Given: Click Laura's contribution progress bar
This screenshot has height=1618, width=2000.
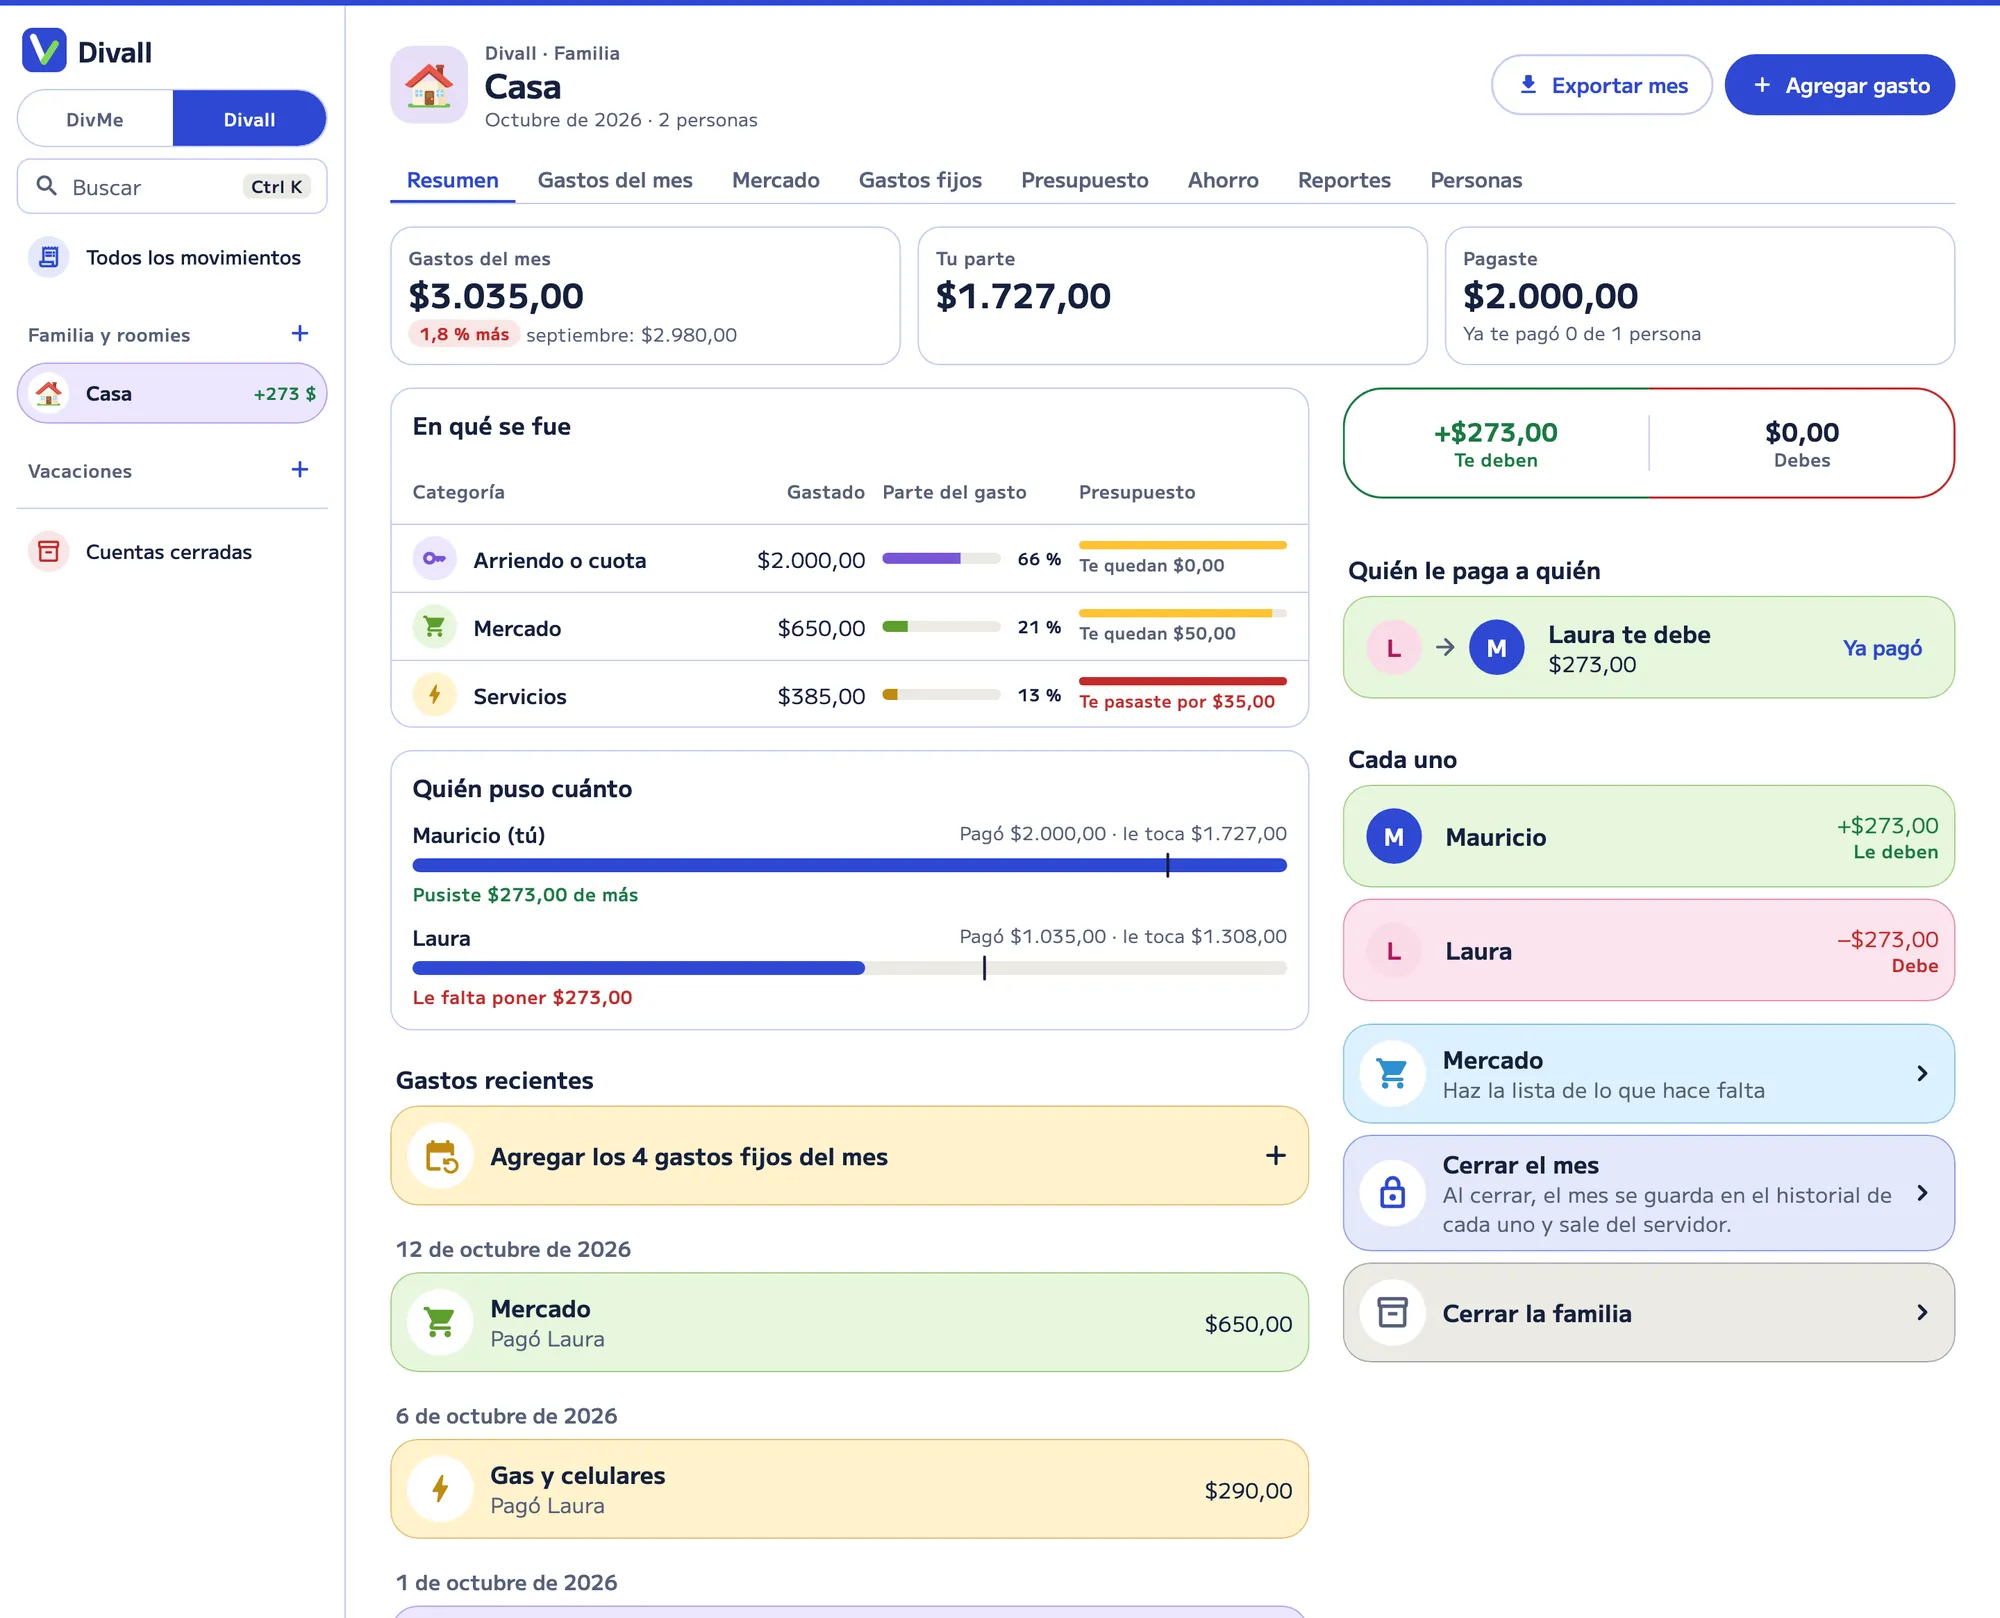Looking at the screenshot, I should 849,968.
